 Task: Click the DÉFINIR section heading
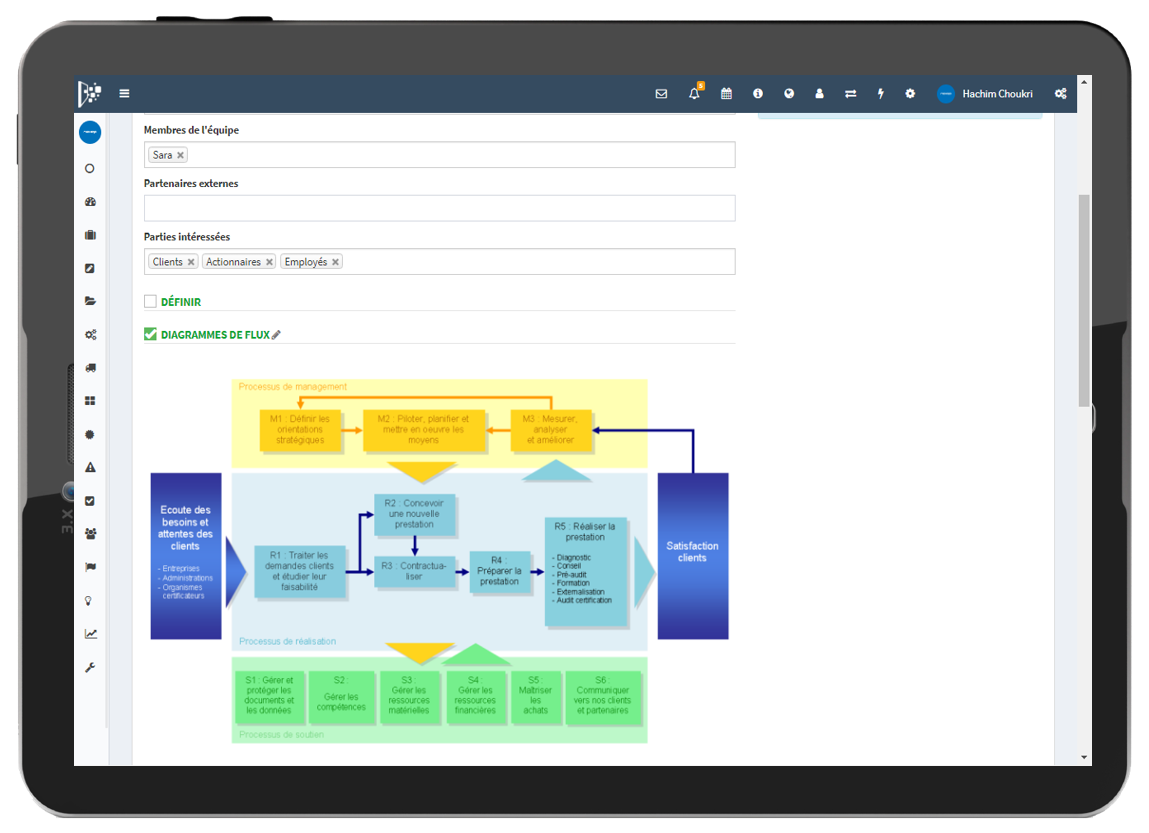pyautogui.click(x=181, y=302)
